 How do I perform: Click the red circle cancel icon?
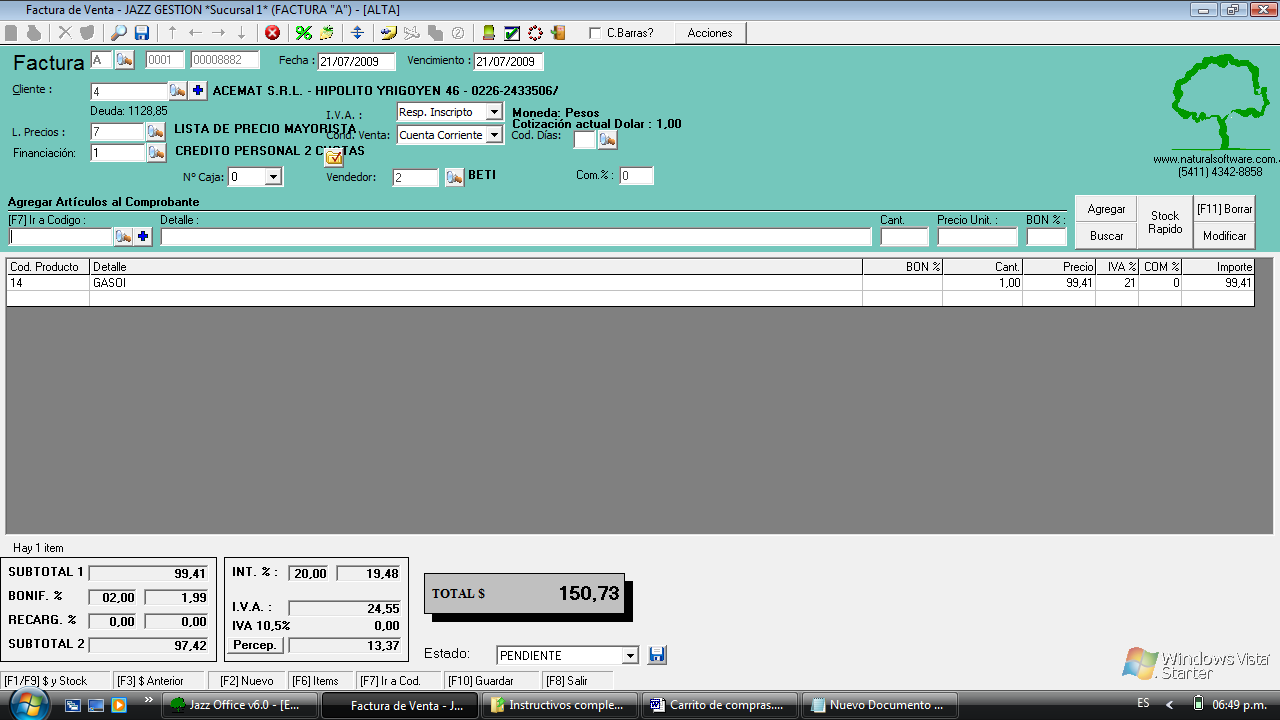point(272,33)
